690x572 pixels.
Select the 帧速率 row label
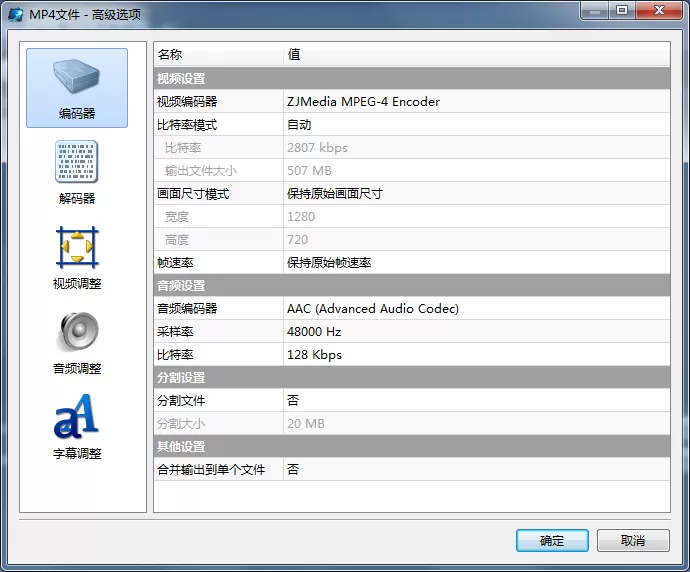coord(175,263)
